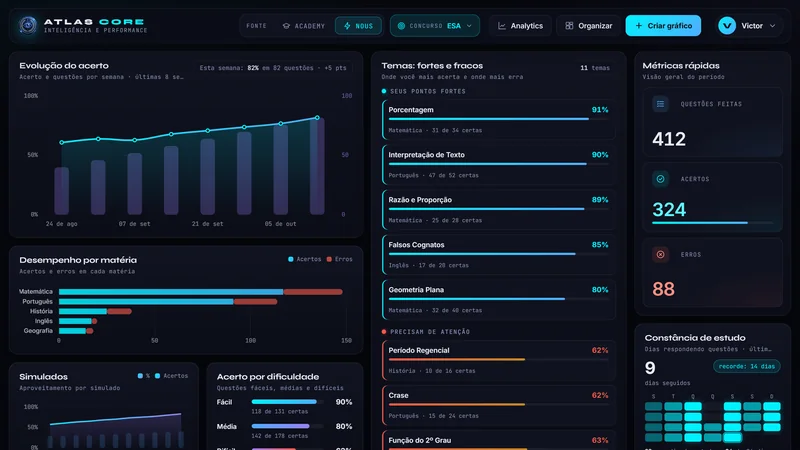The height and width of the screenshot is (450, 800).
Task: Click the globe icon in Concurso selector
Action: click(401, 26)
